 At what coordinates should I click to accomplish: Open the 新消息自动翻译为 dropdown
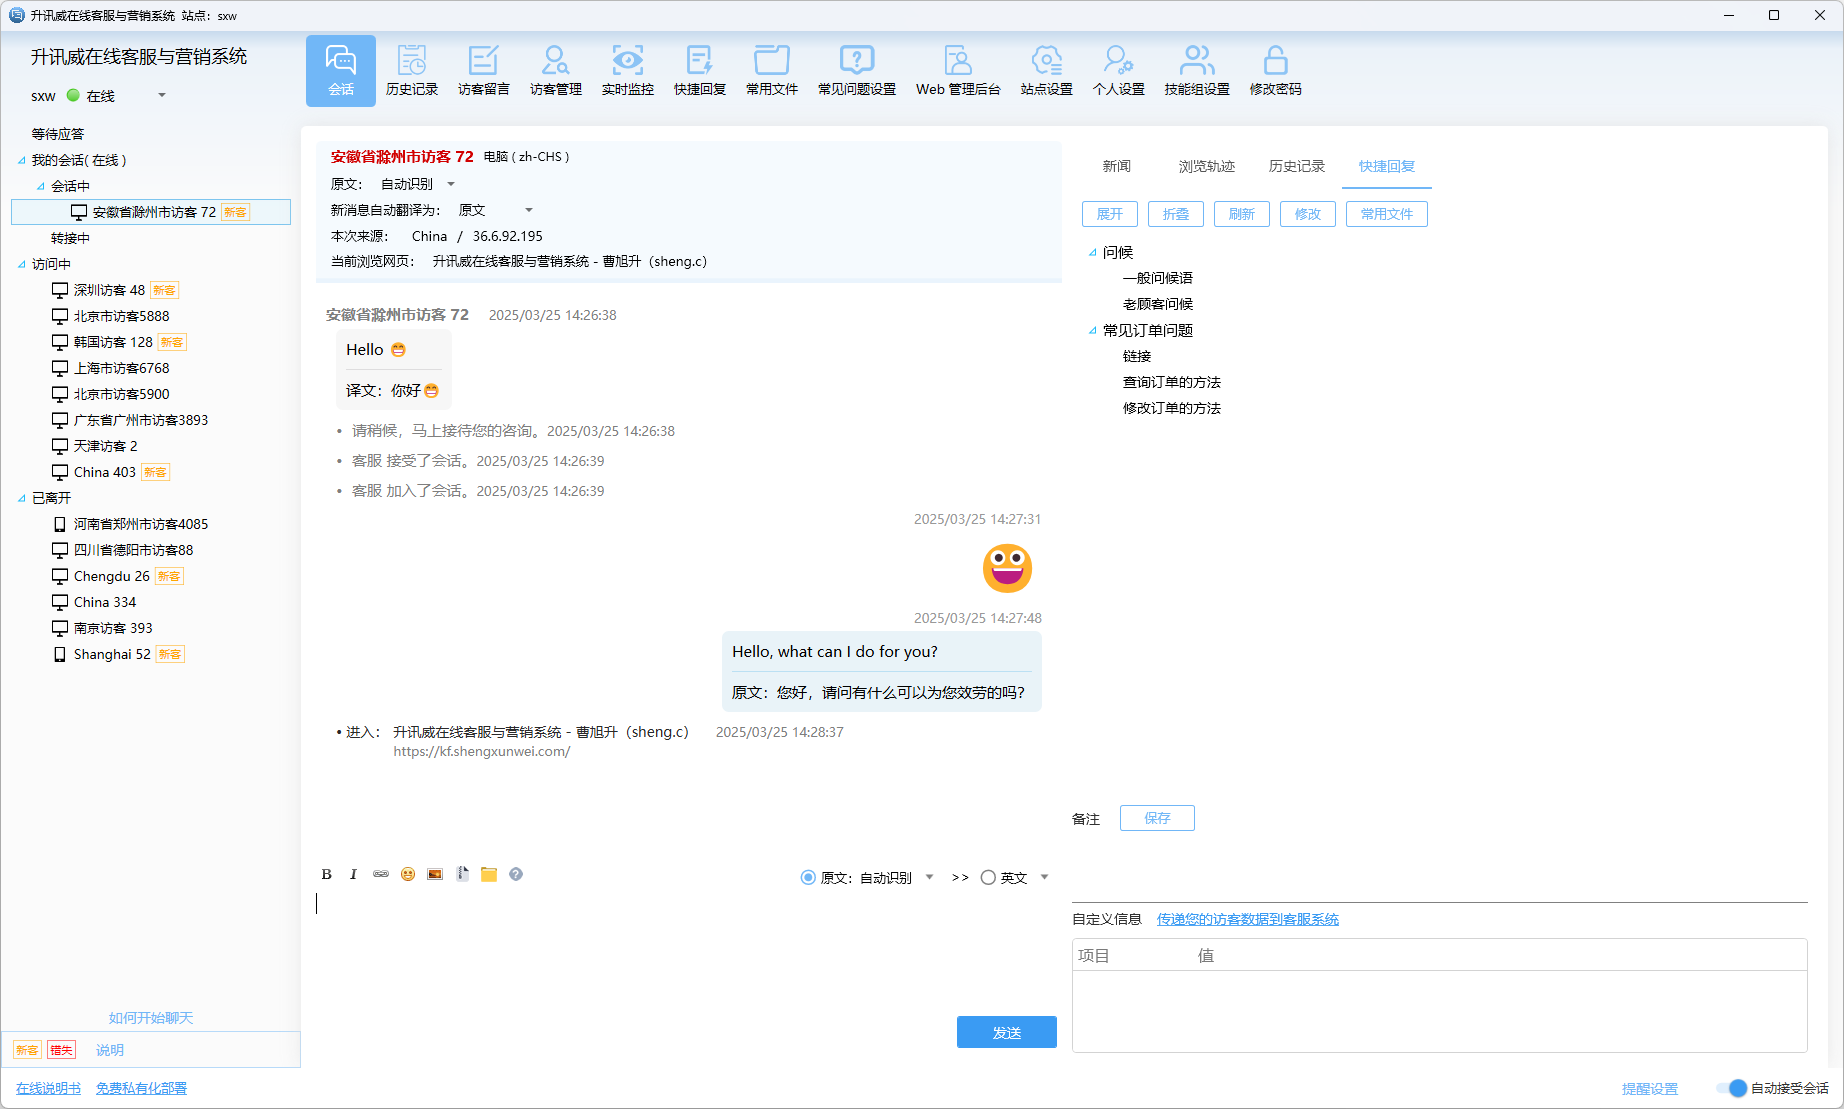point(529,210)
